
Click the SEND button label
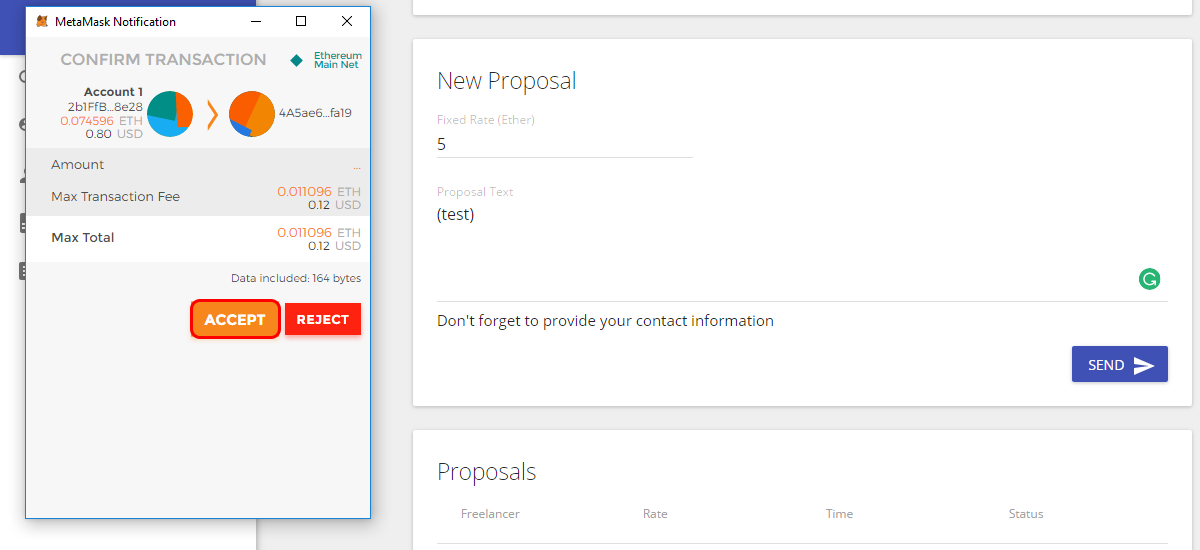click(1106, 366)
